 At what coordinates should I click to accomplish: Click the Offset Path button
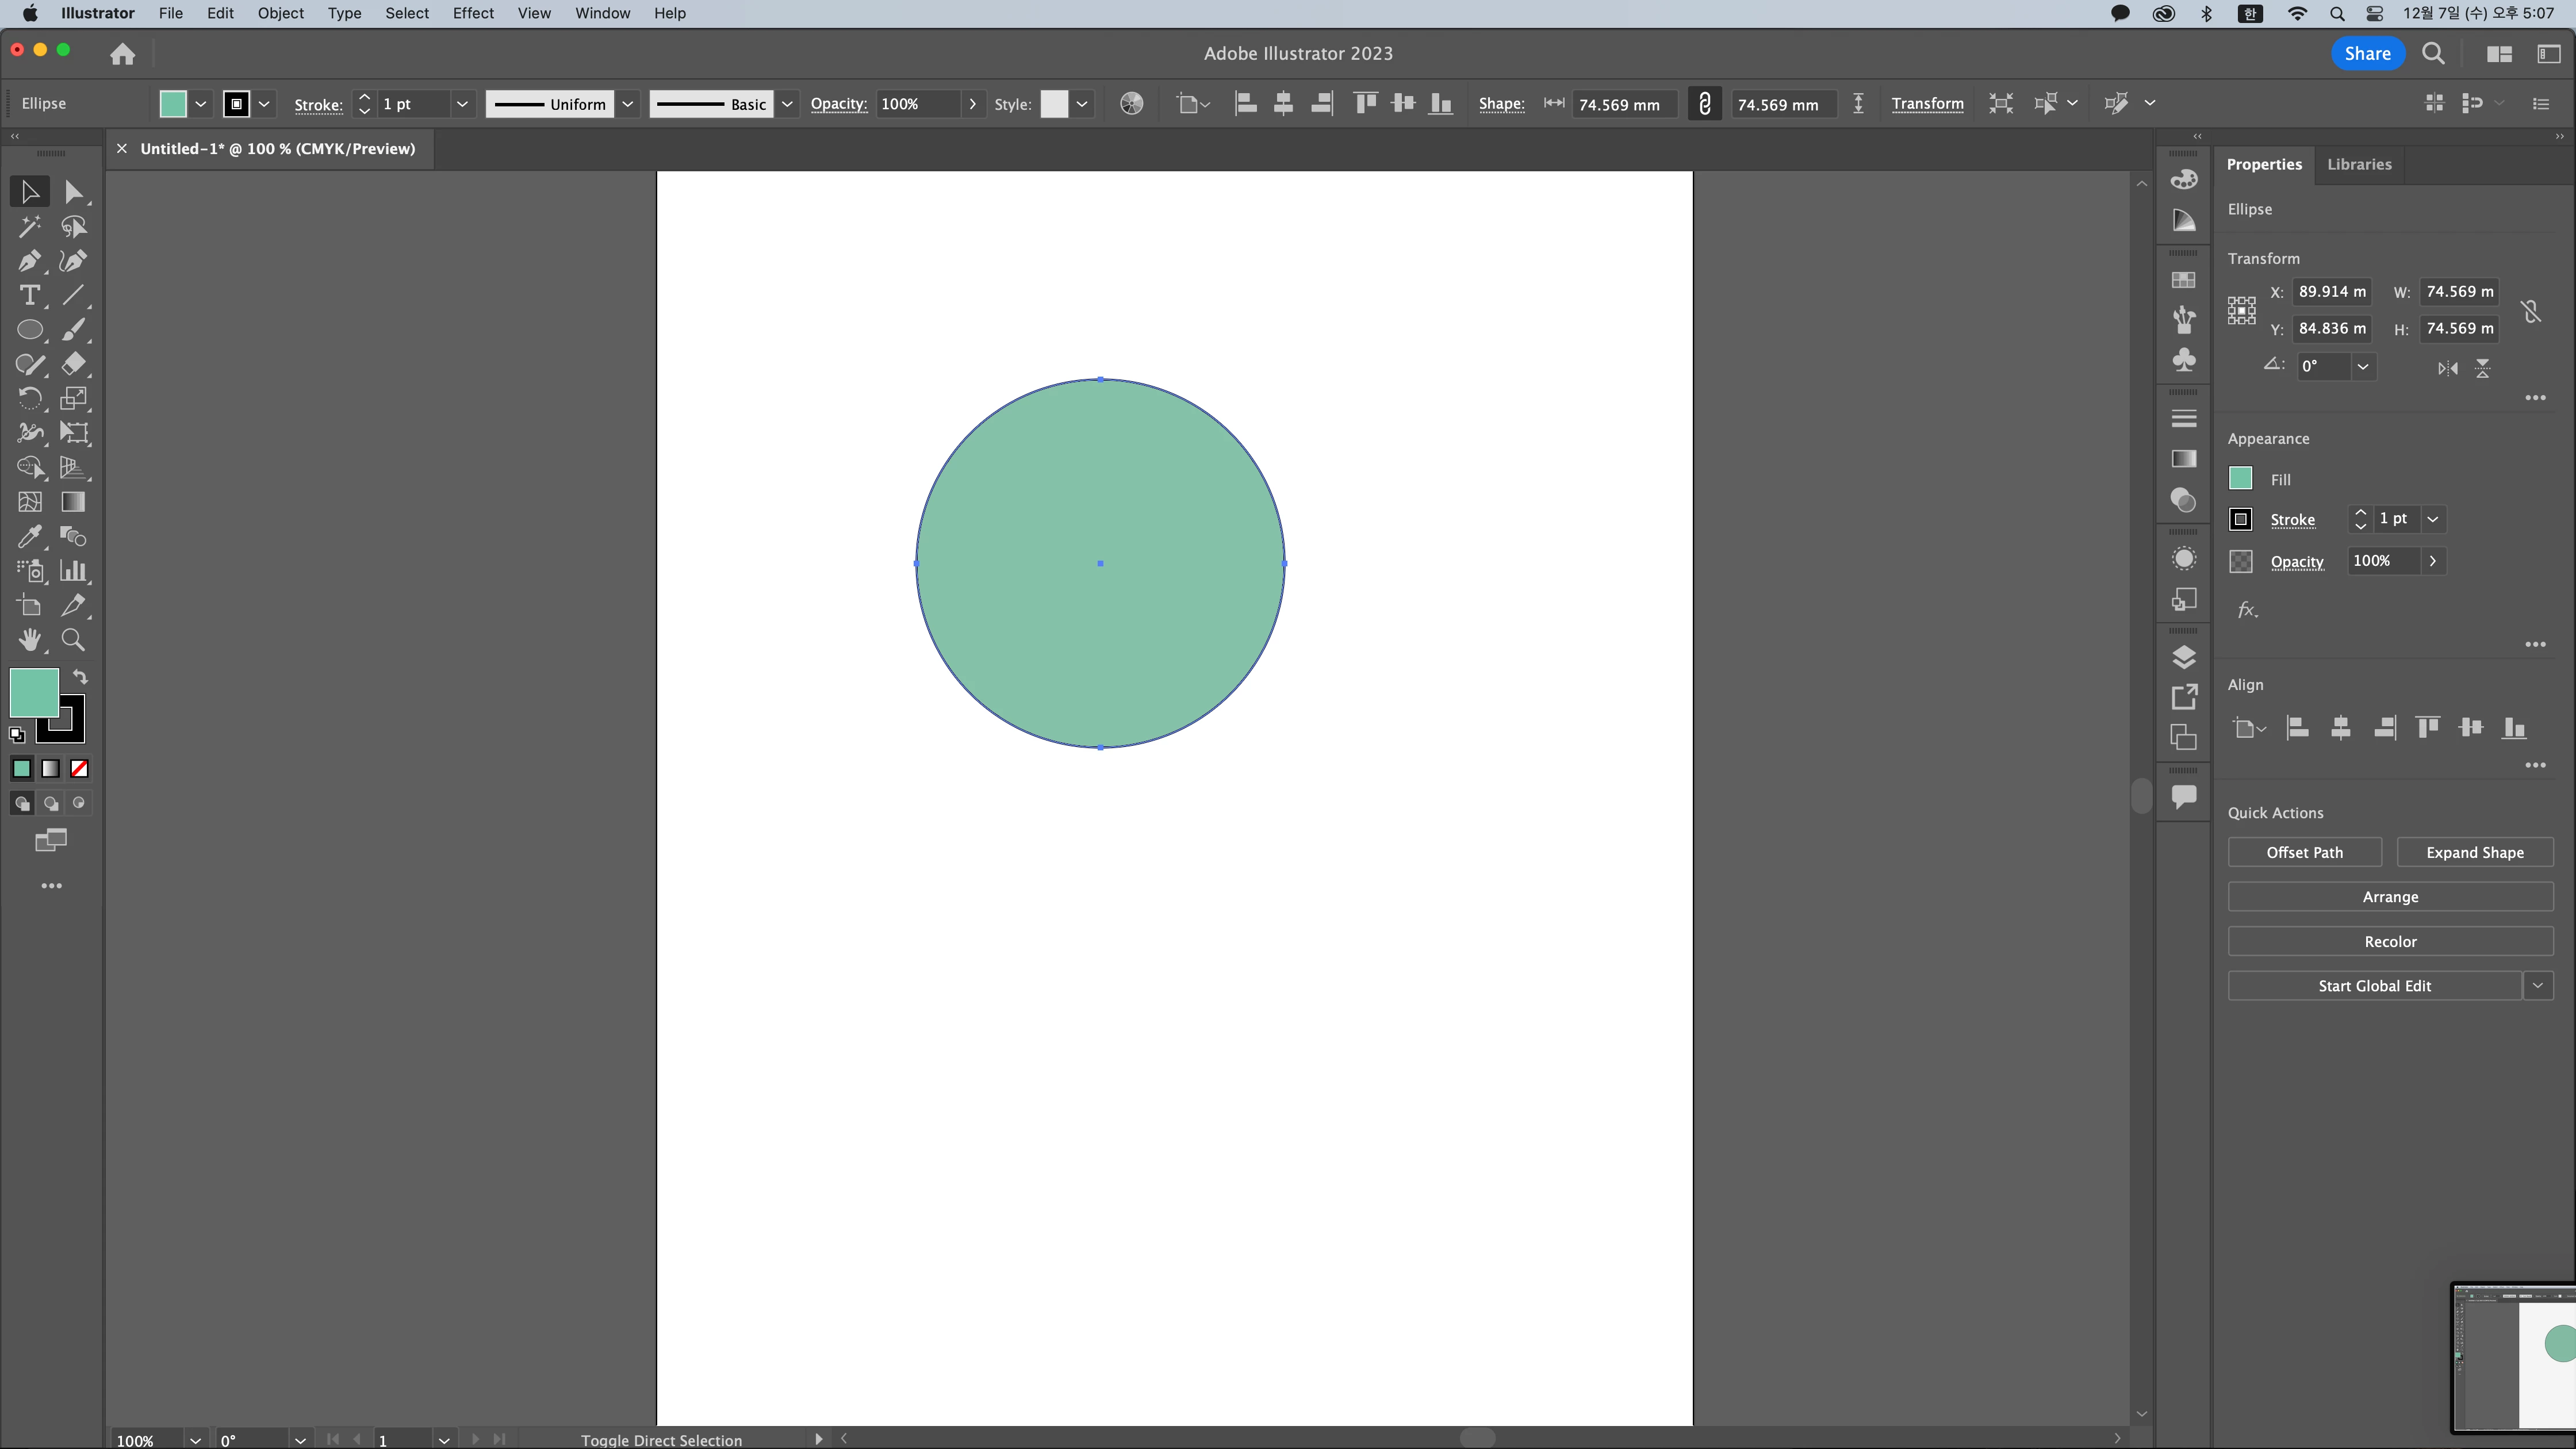2304,853
